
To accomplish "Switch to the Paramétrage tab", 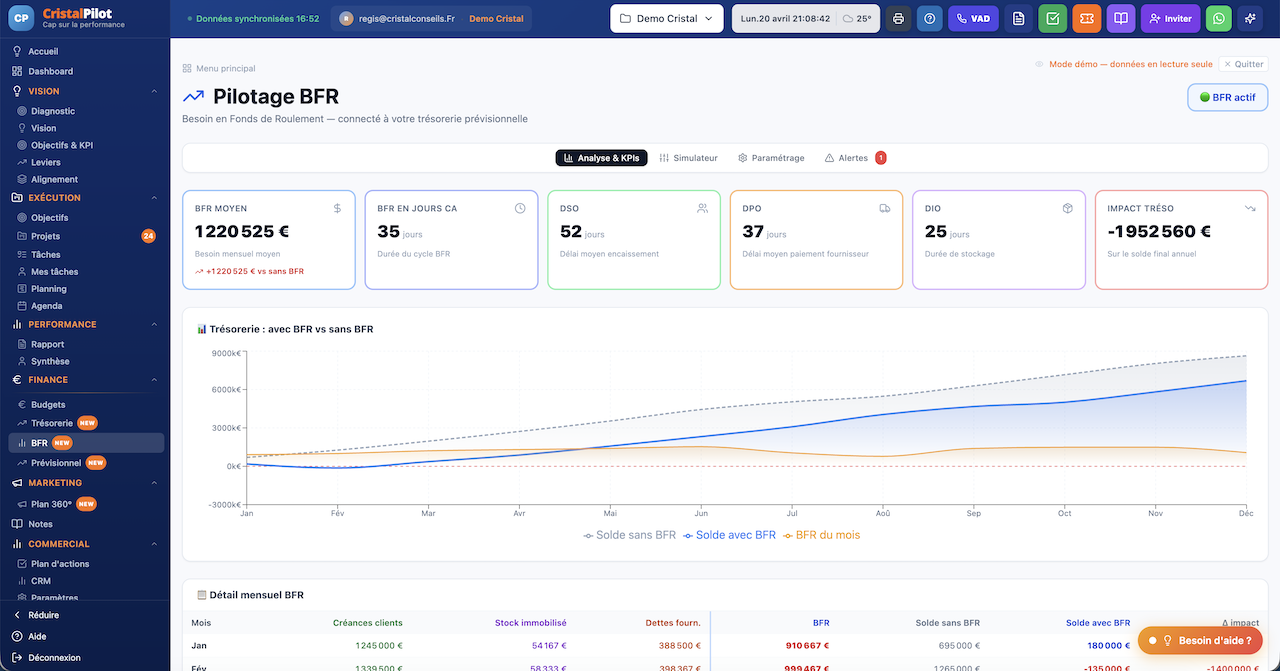I will pyautogui.click(x=771, y=158).
